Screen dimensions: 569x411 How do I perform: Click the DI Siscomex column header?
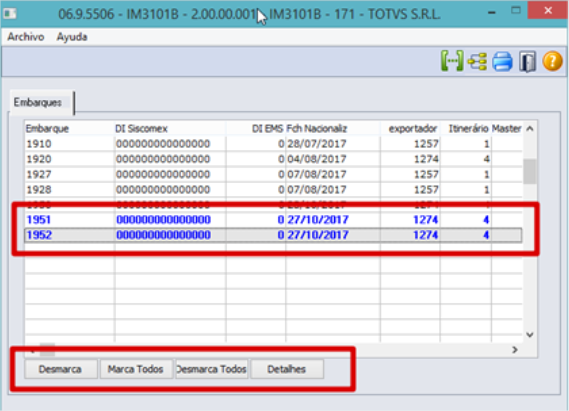(170, 128)
